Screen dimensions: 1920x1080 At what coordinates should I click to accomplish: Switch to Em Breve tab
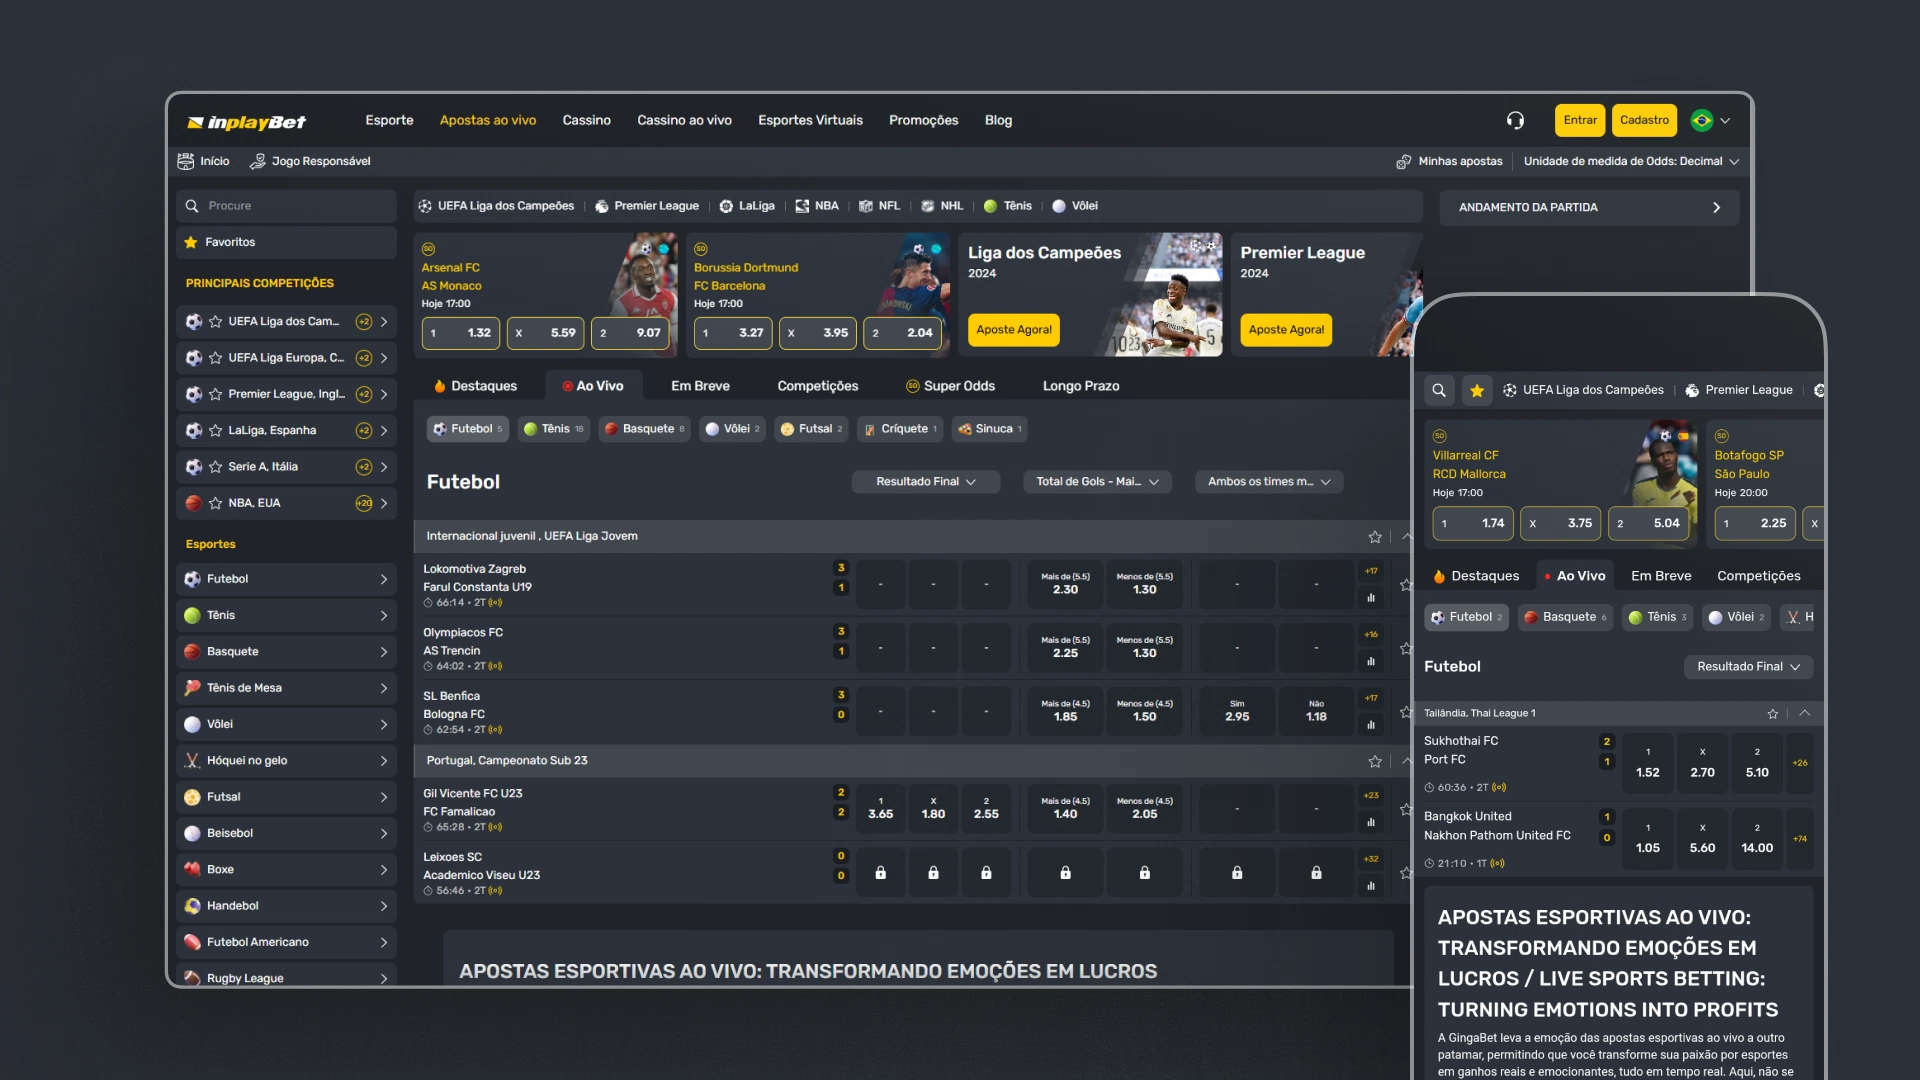coord(700,386)
